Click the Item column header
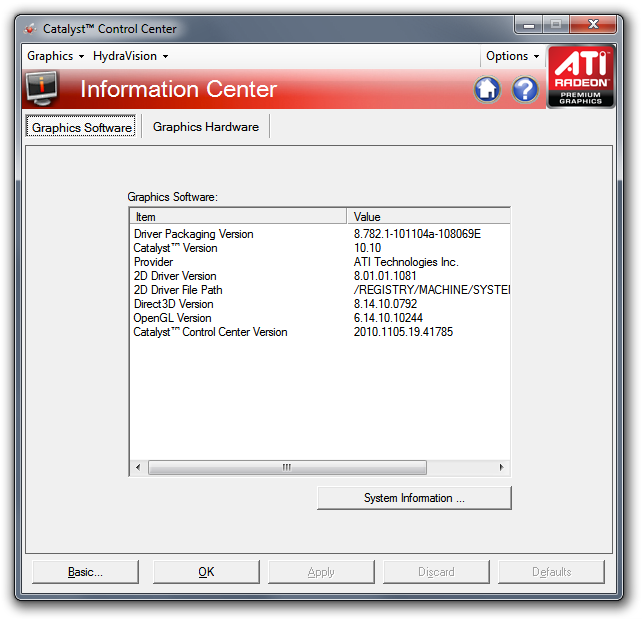Image resolution: width=642 pixels, height=619 pixels. click(238, 217)
